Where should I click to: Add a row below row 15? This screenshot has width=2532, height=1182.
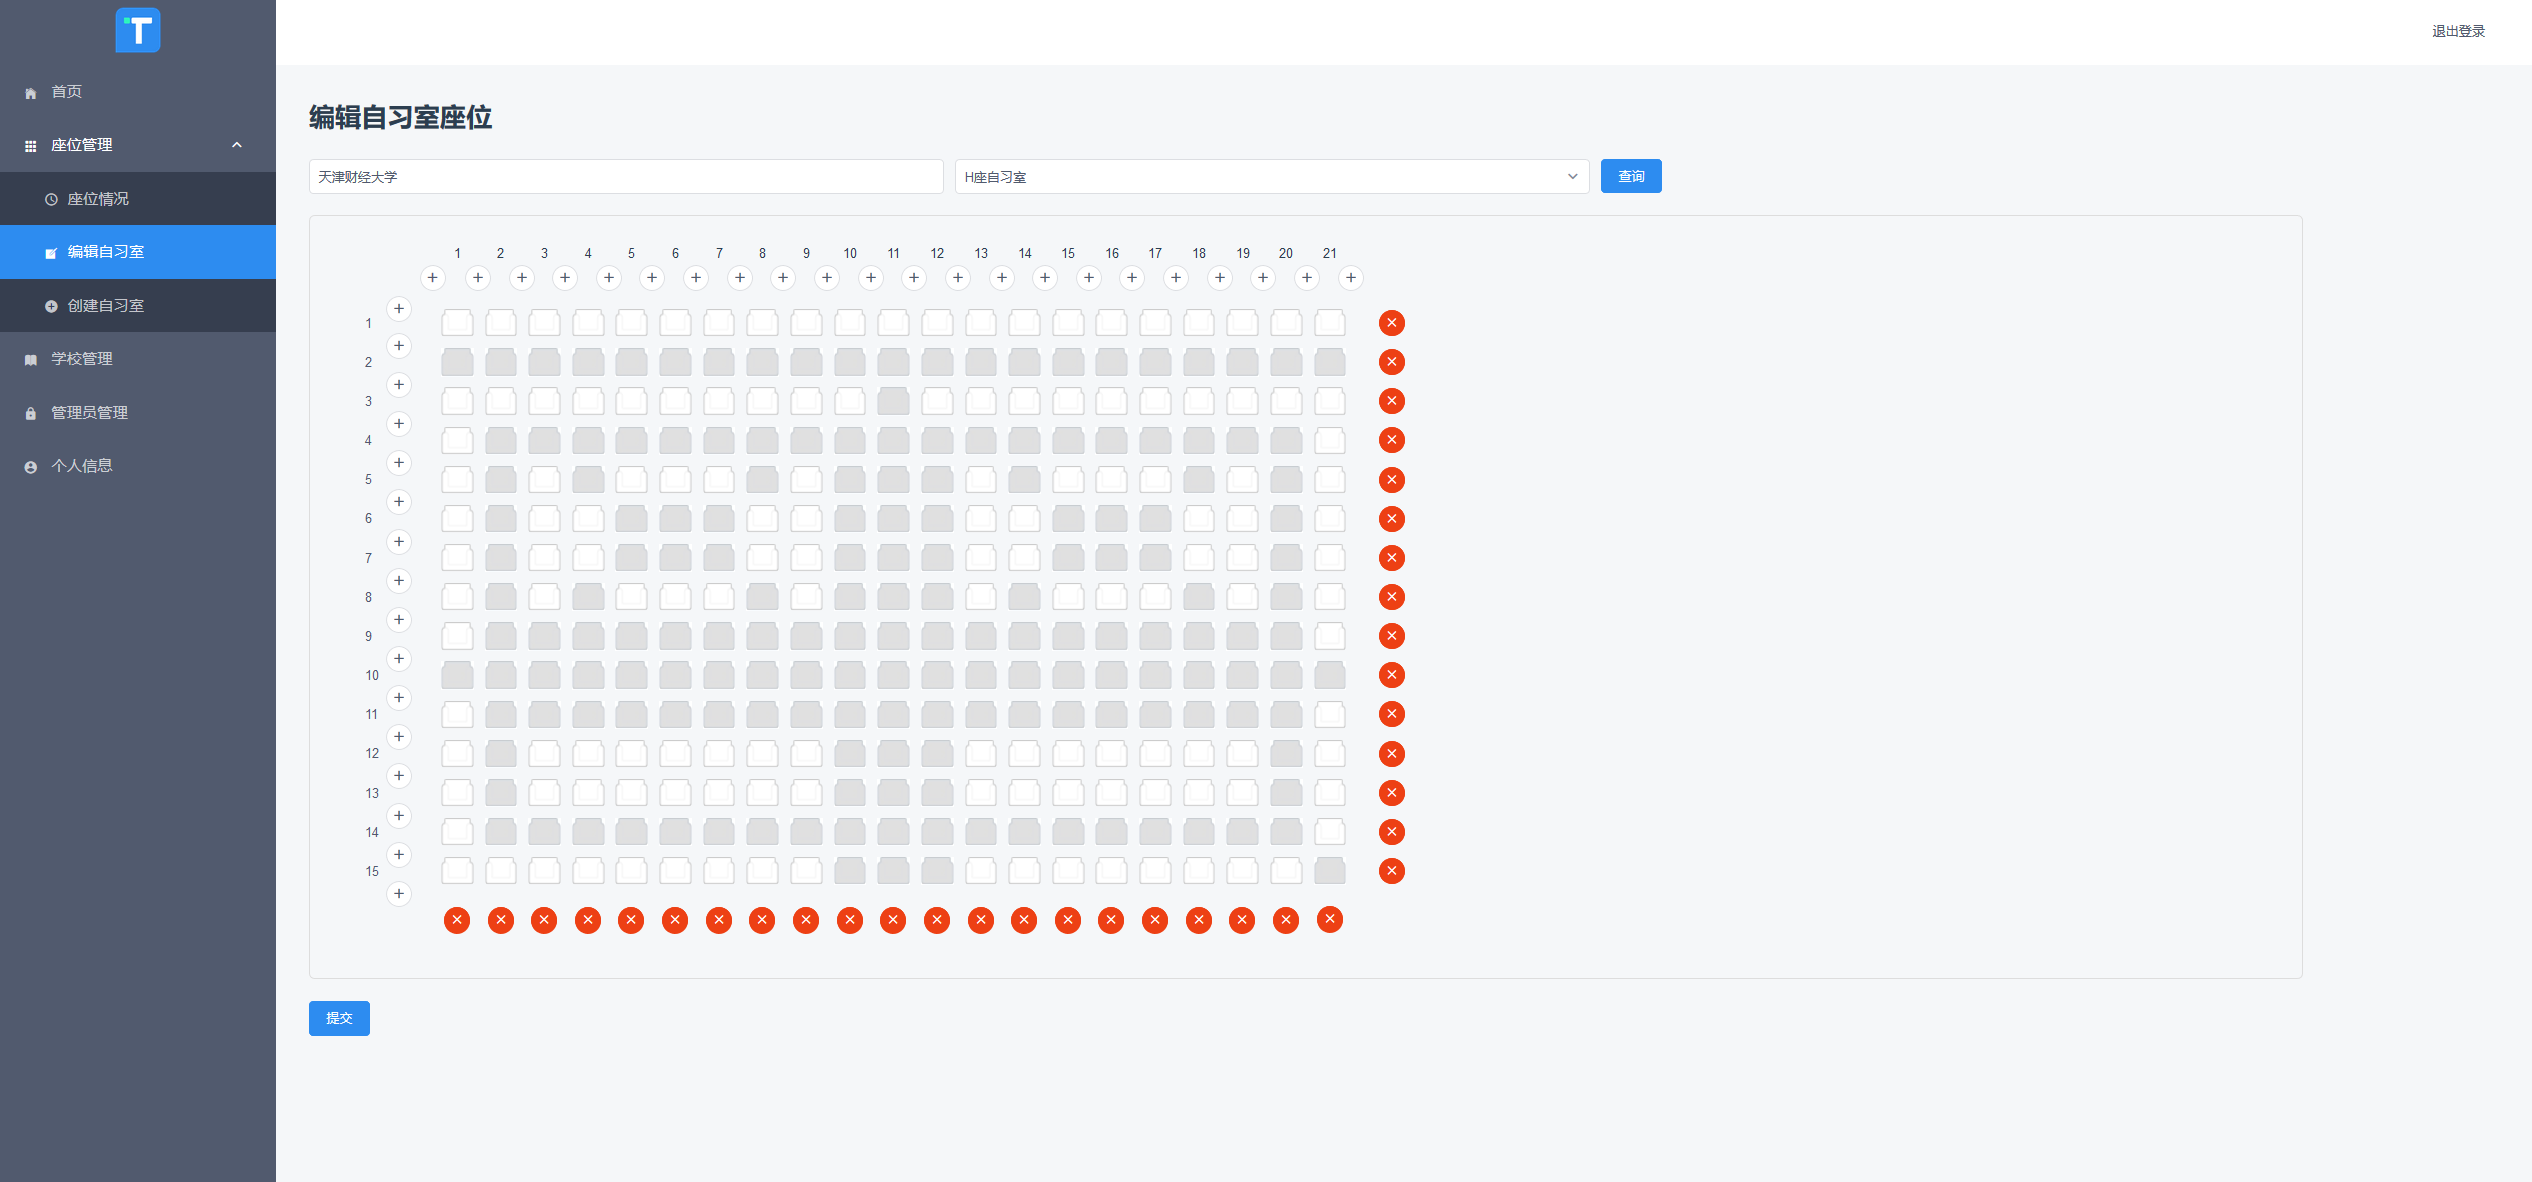[399, 894]
